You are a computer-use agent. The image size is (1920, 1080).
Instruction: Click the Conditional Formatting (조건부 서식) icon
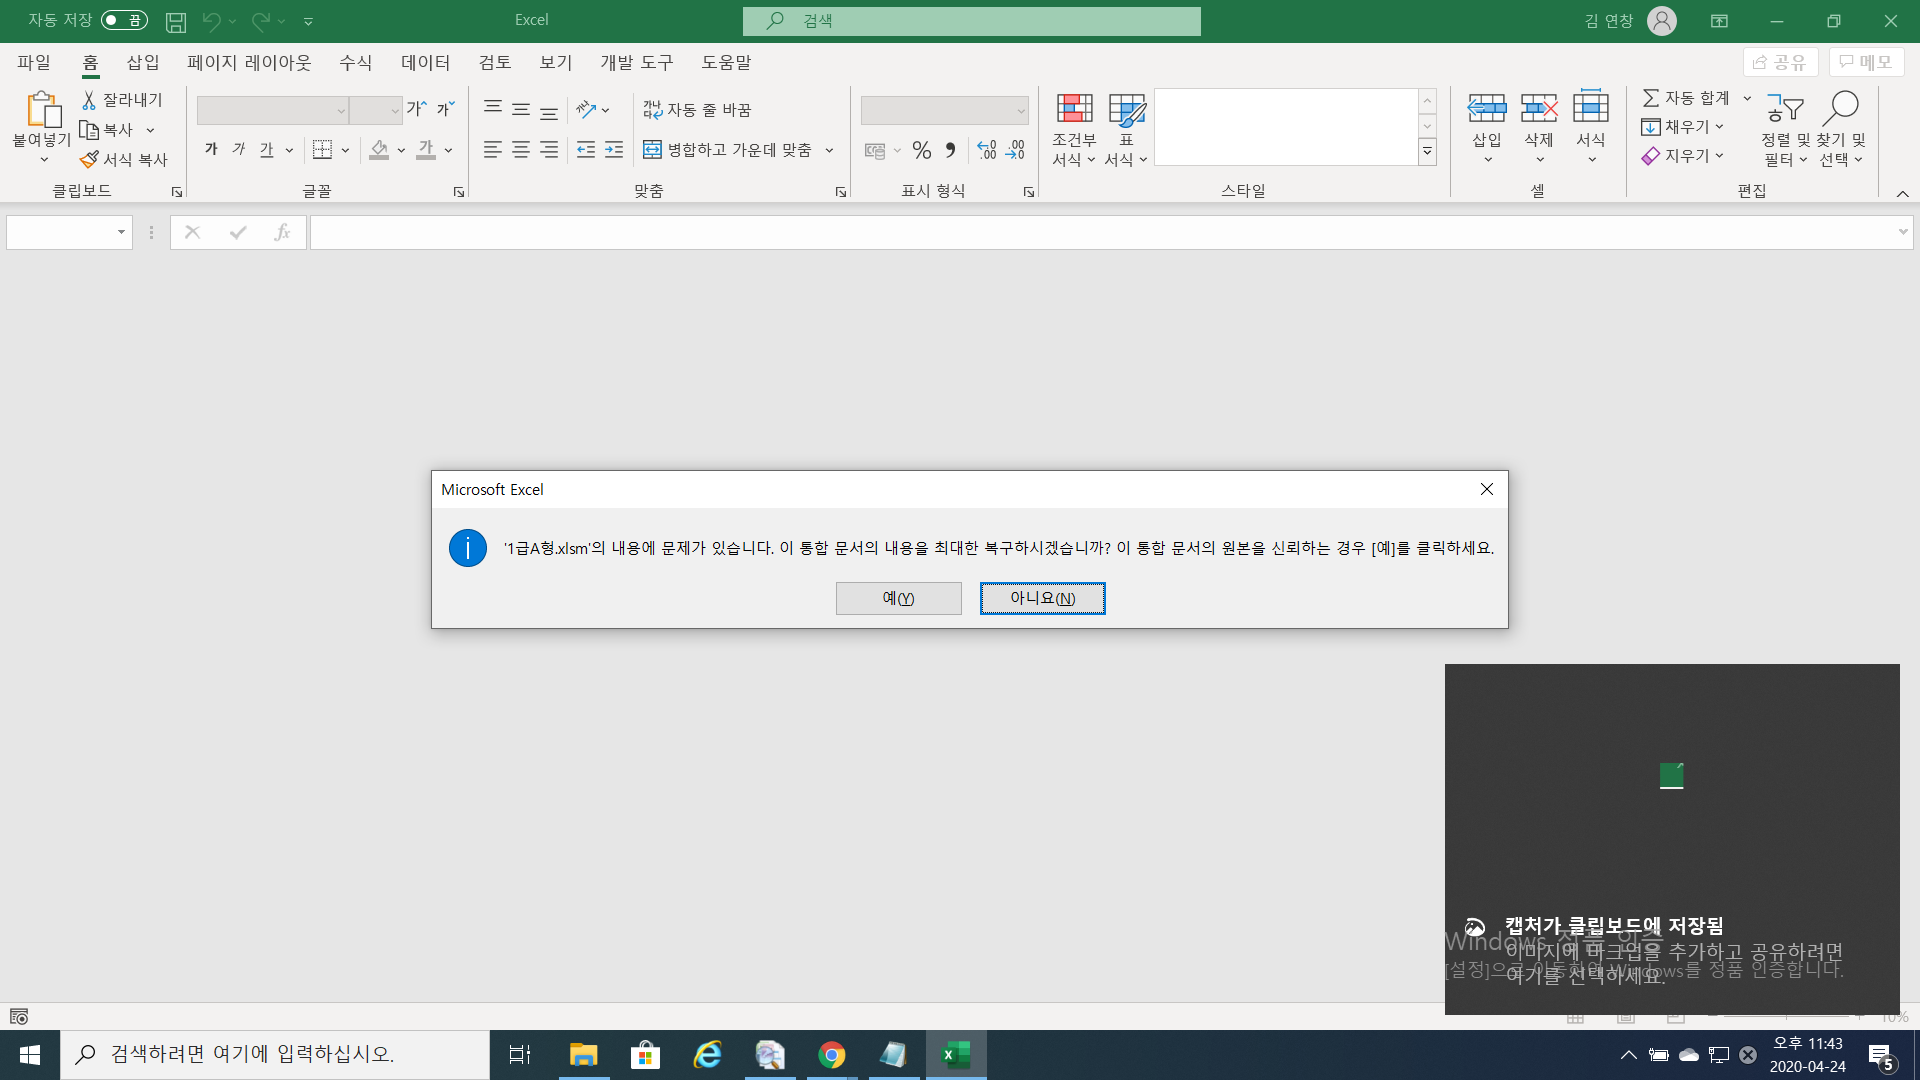[1074, 109]
